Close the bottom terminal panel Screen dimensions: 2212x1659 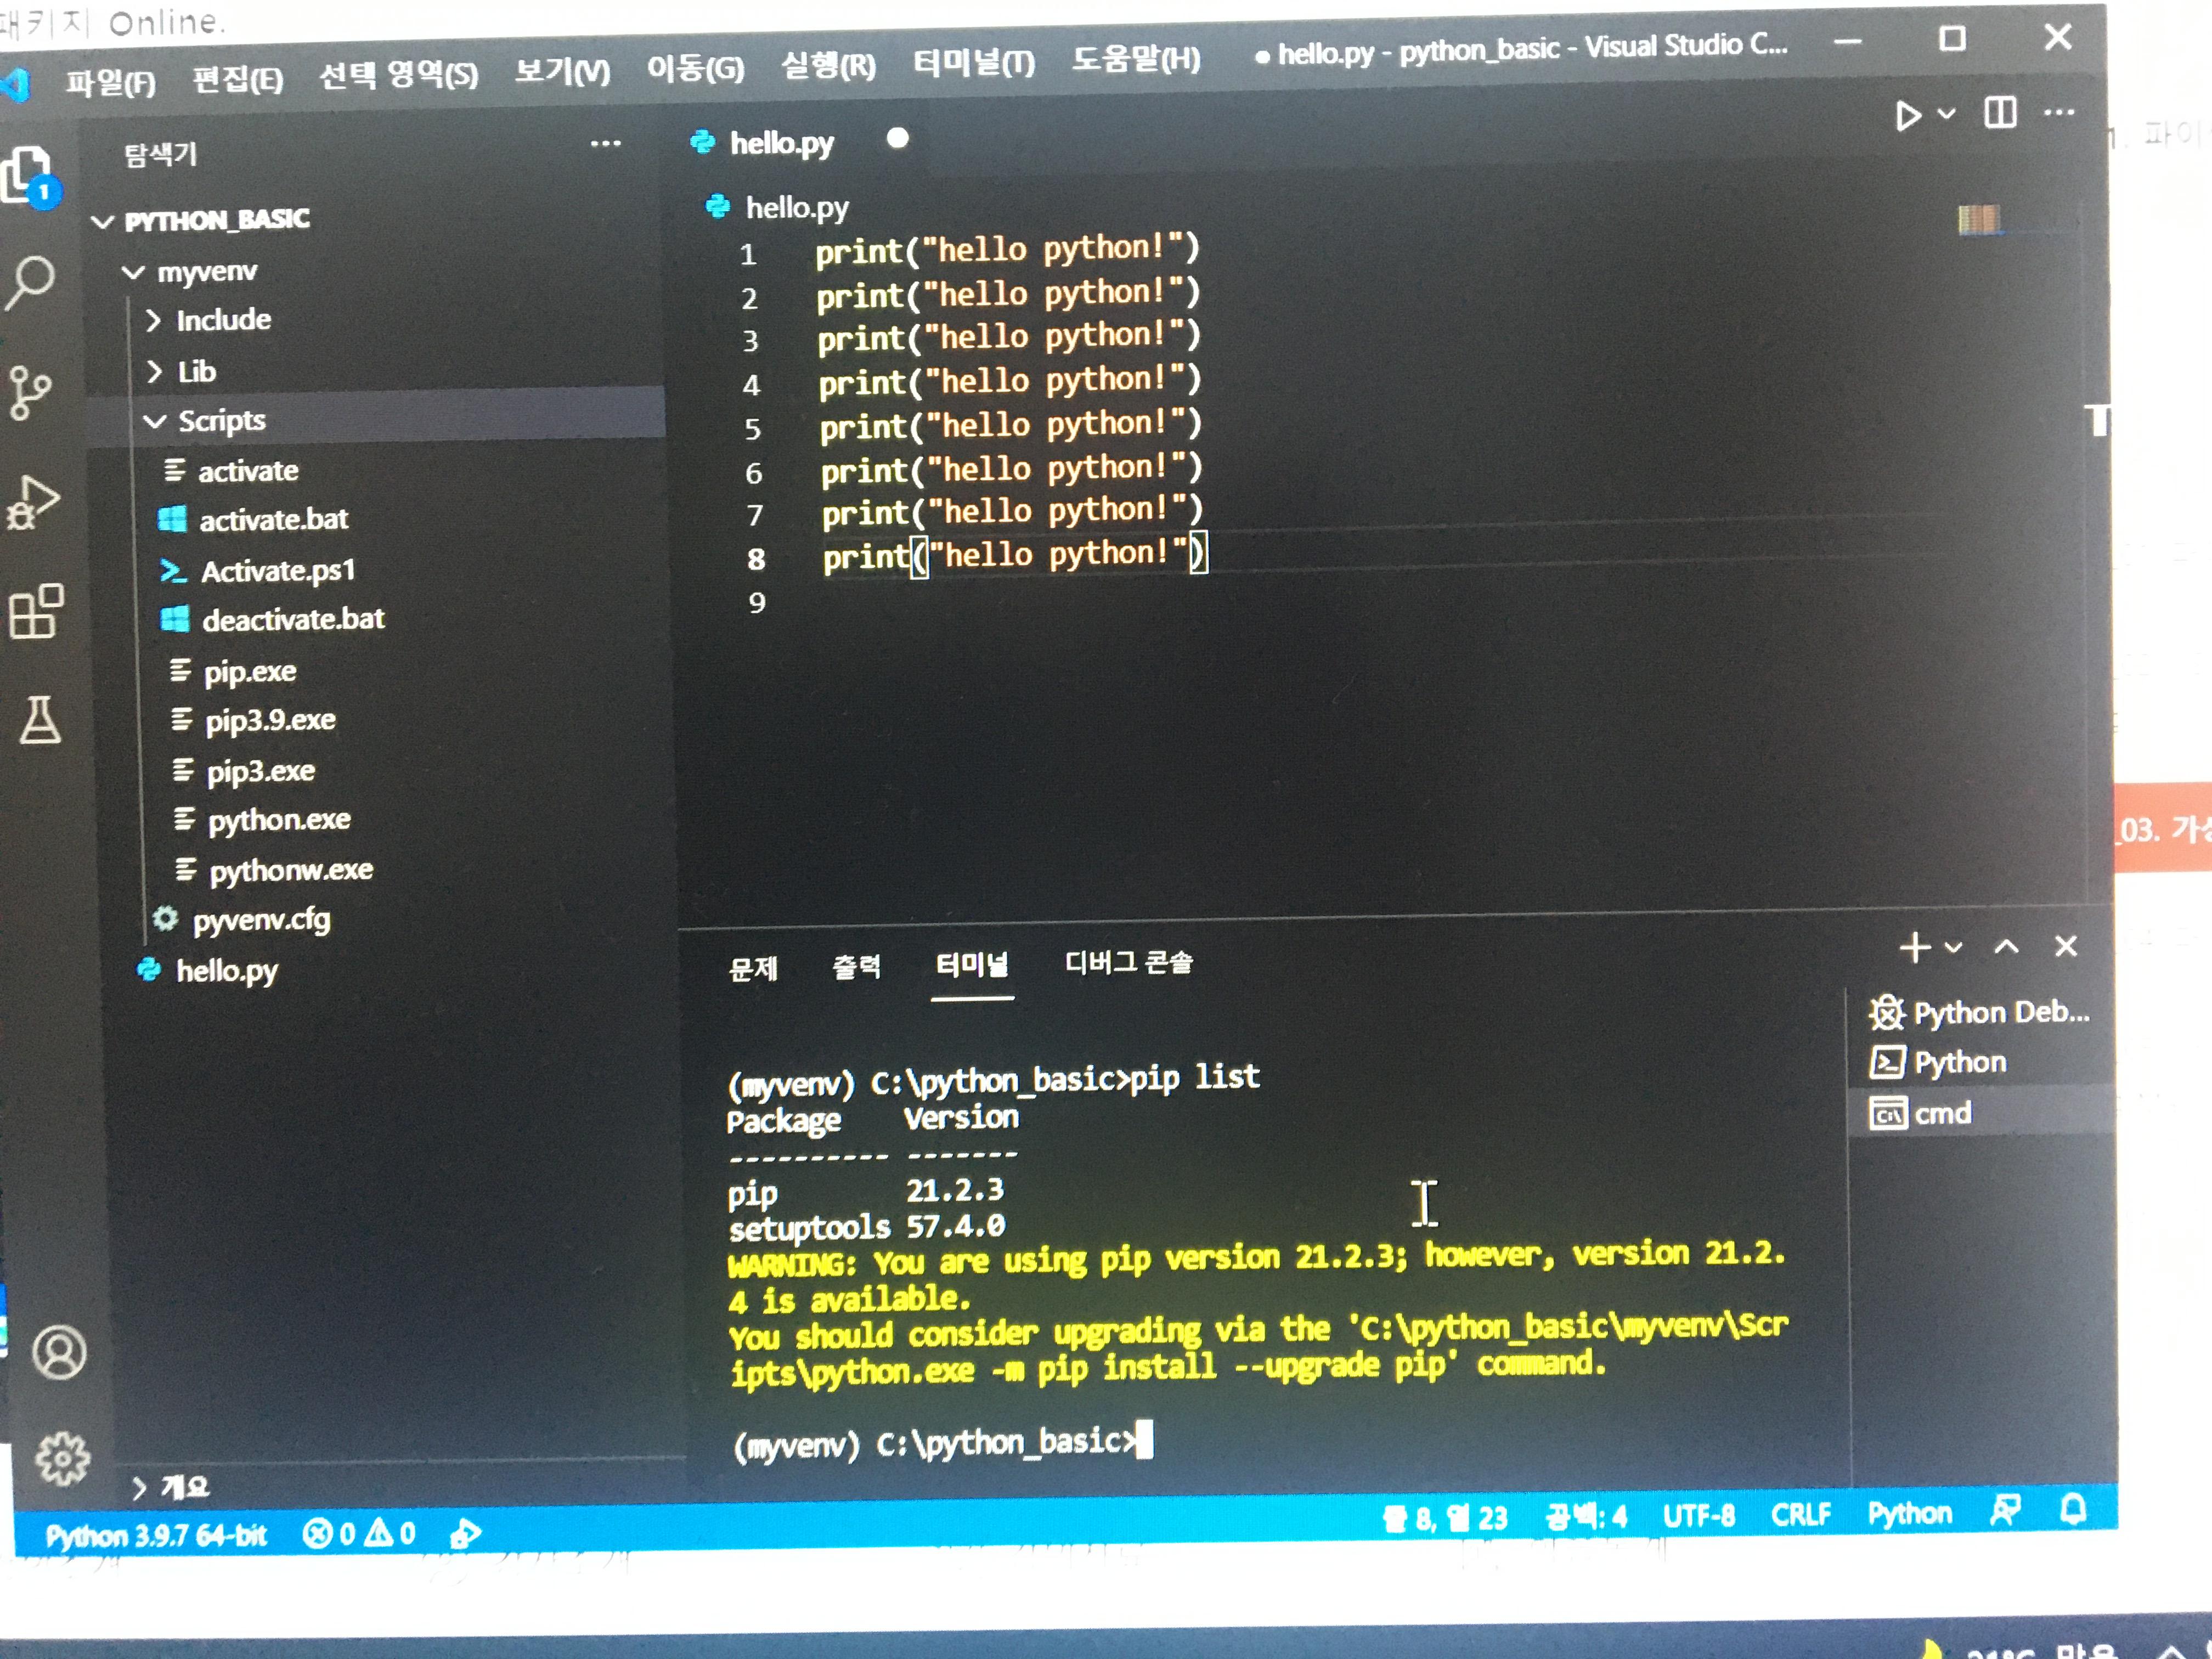(2066, 946)
